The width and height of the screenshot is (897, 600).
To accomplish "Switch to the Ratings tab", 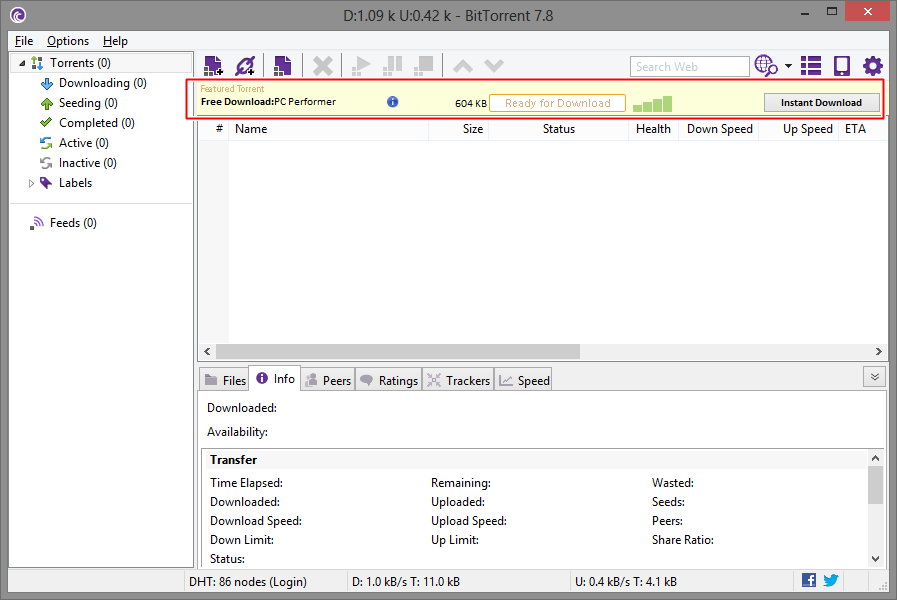I will coord(389,380).
